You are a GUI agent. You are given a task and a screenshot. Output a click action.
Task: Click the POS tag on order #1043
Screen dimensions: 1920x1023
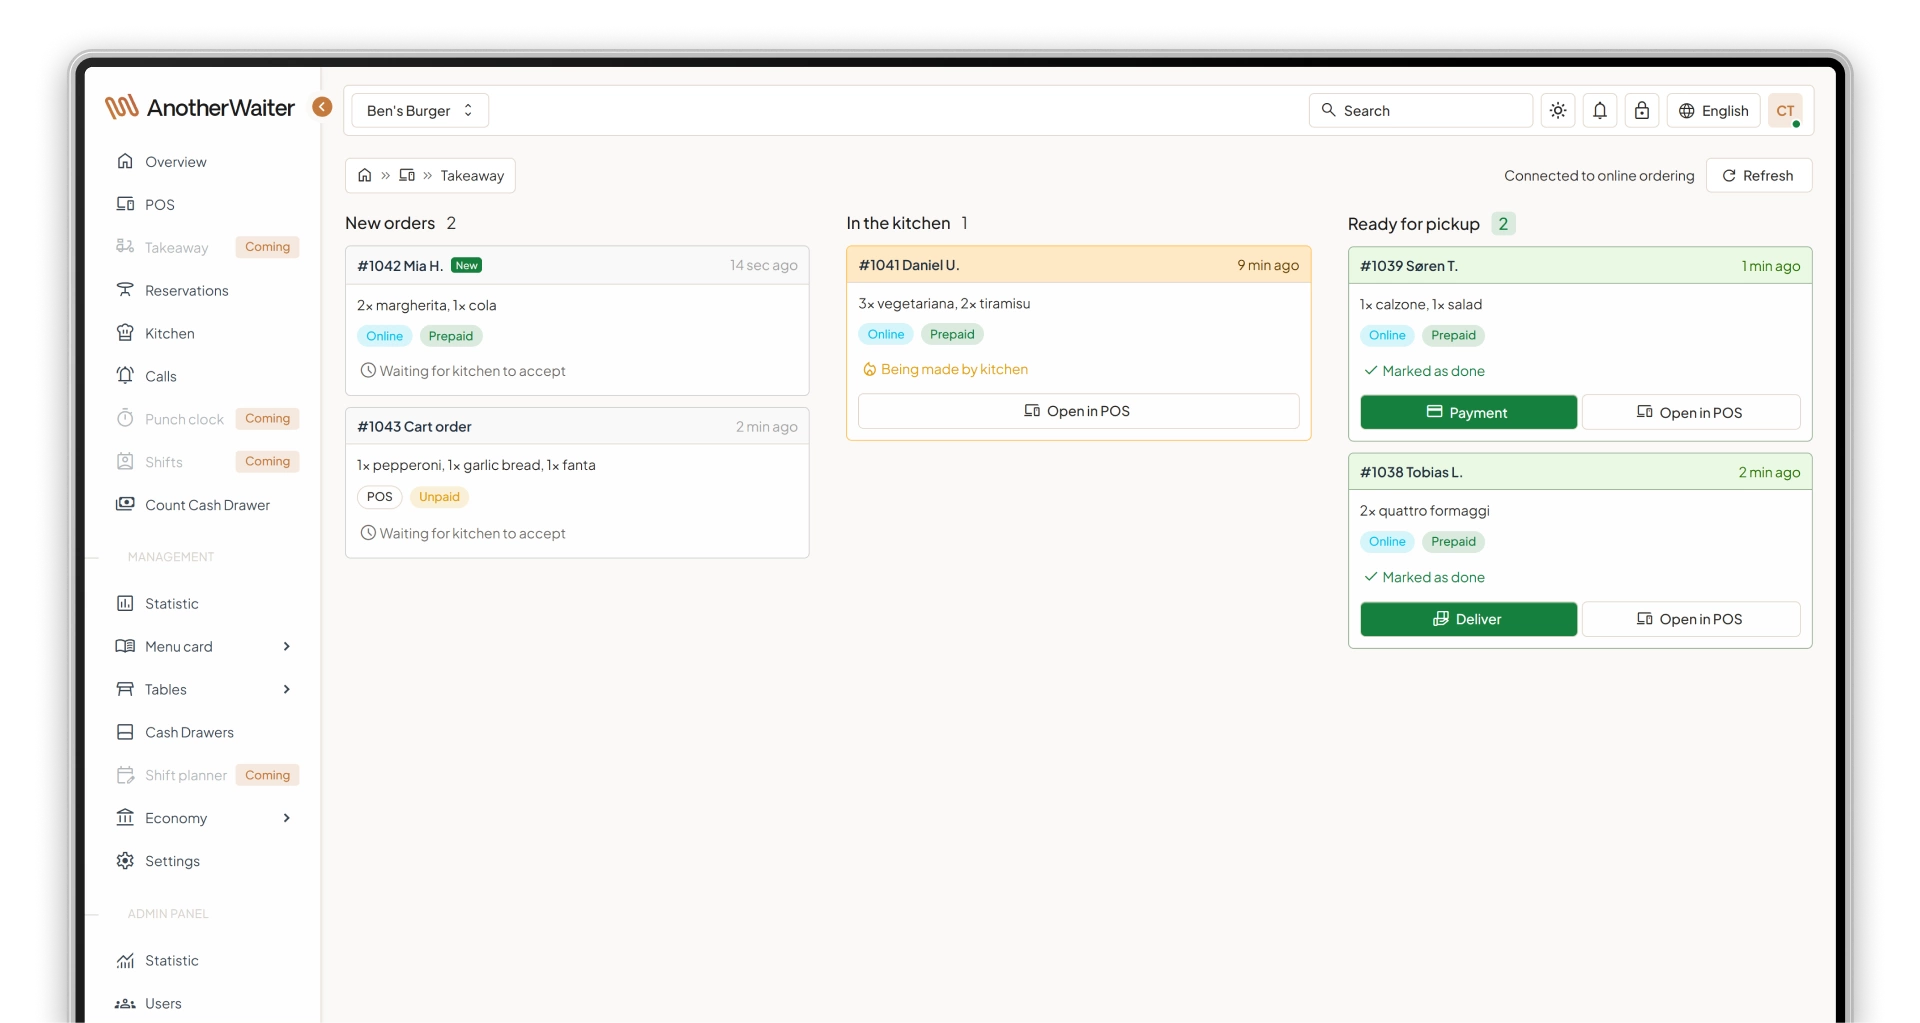(379, 497)
